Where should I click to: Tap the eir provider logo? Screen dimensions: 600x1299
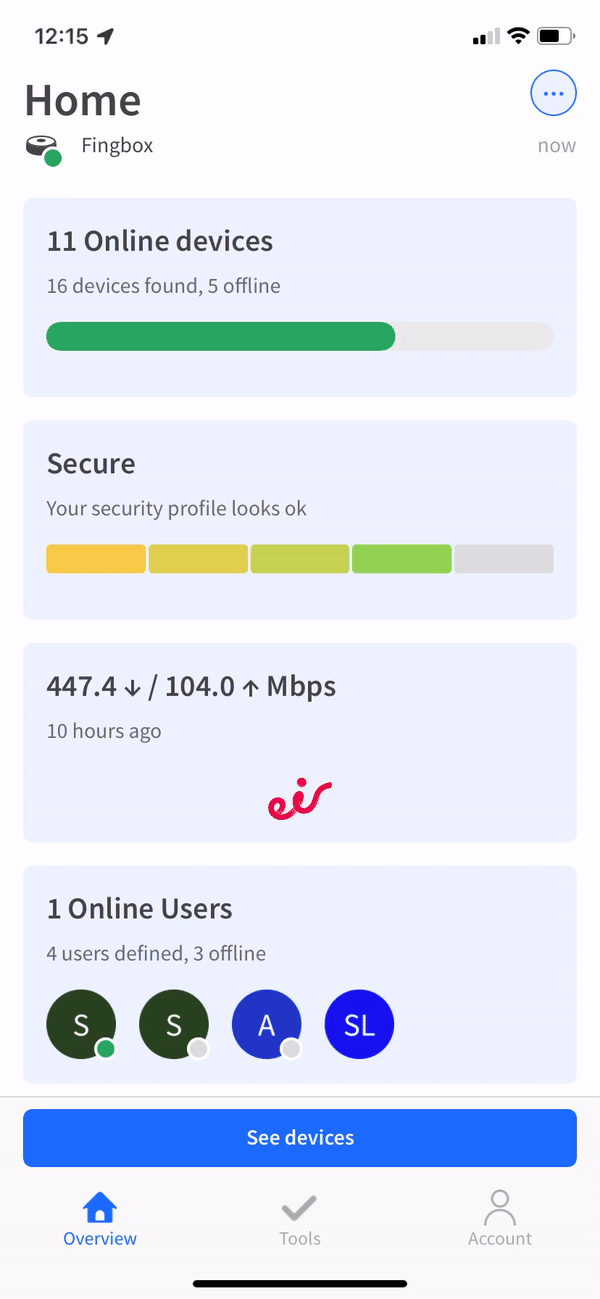coord(299,798)
